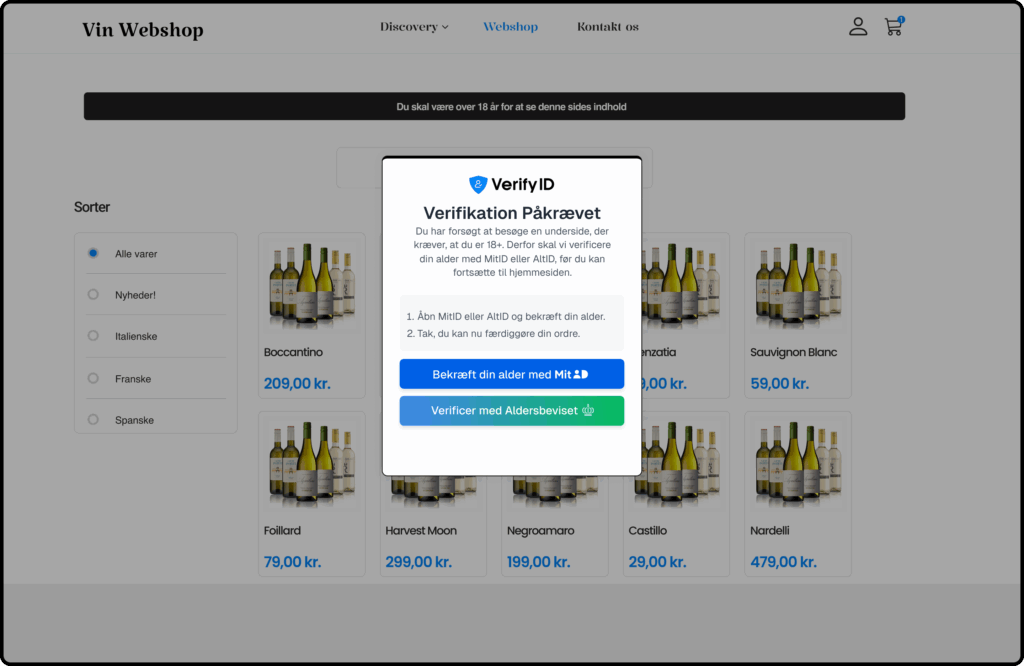Go to the Webshop nav item
The width and height of the screenshot is (1024, 666).
[510, 27]
